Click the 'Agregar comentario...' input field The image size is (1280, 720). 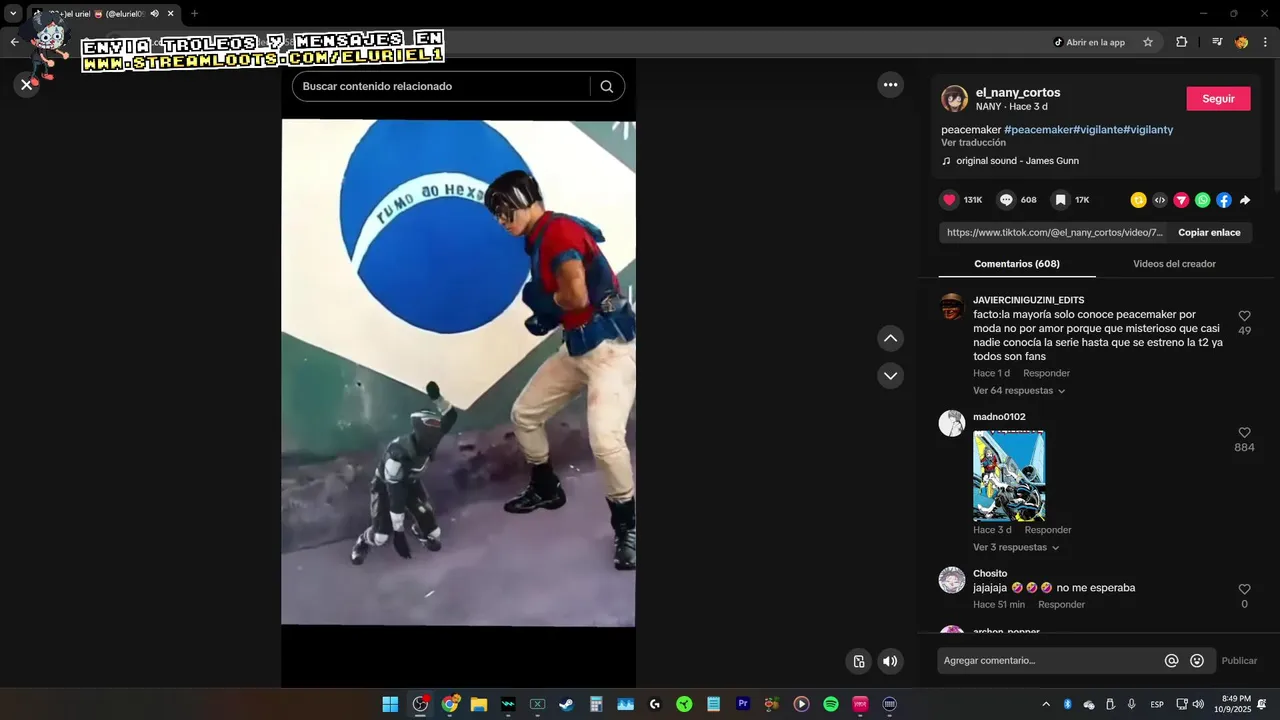pos(1050,661)
